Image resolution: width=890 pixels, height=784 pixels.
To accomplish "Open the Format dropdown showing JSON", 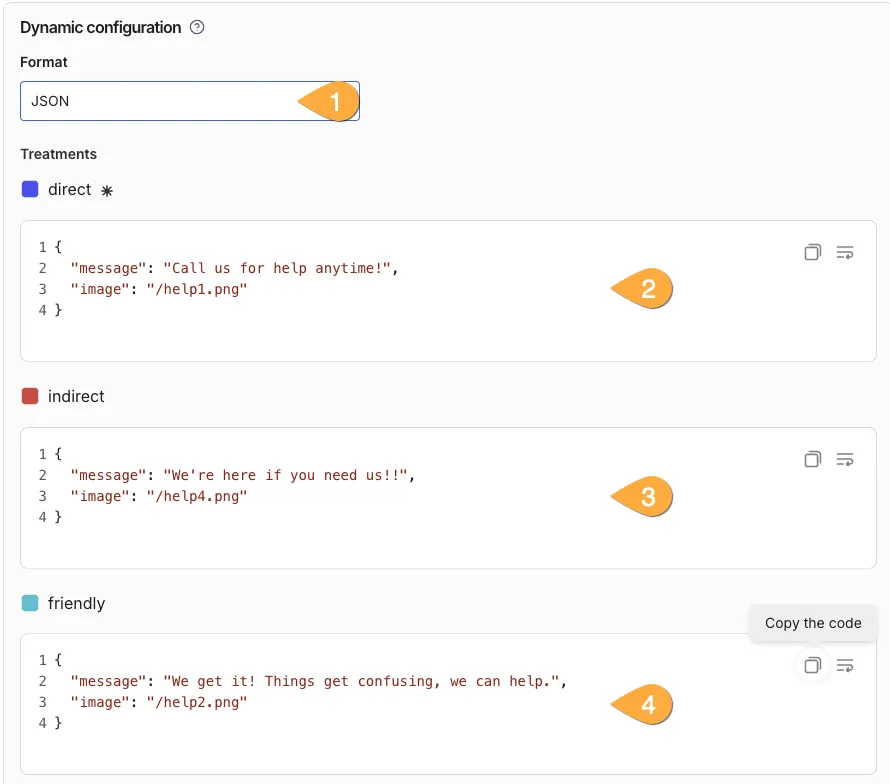I will click(x=160, y=101).
